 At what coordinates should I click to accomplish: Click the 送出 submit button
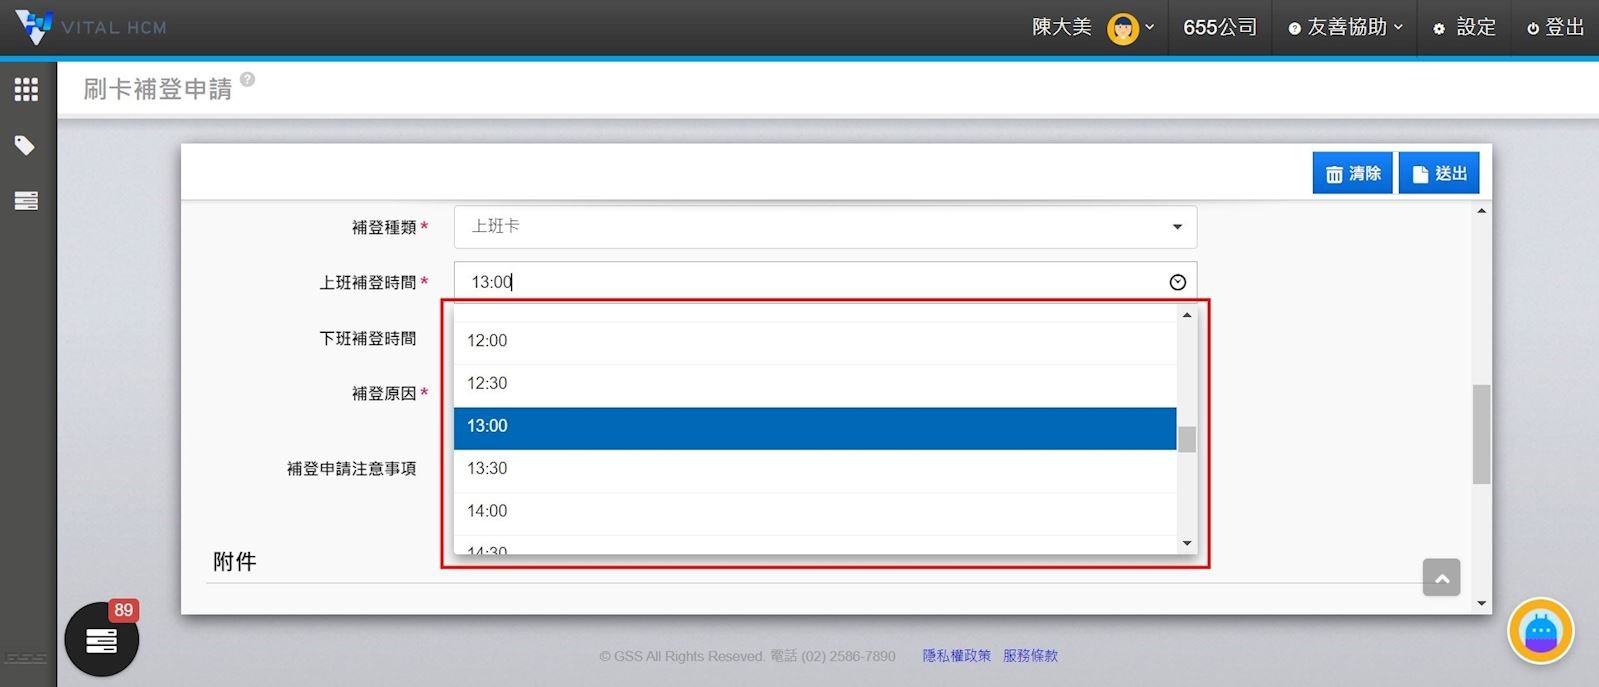click(1438, 174)
